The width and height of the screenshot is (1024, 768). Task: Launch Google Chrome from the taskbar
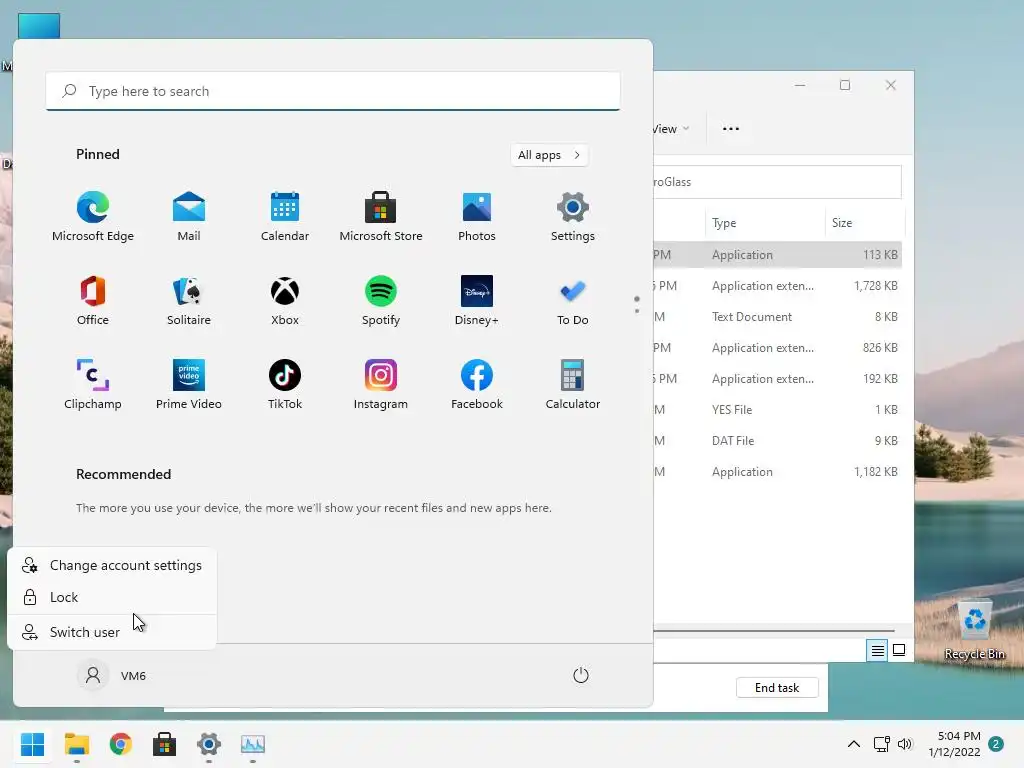[121, 744]
